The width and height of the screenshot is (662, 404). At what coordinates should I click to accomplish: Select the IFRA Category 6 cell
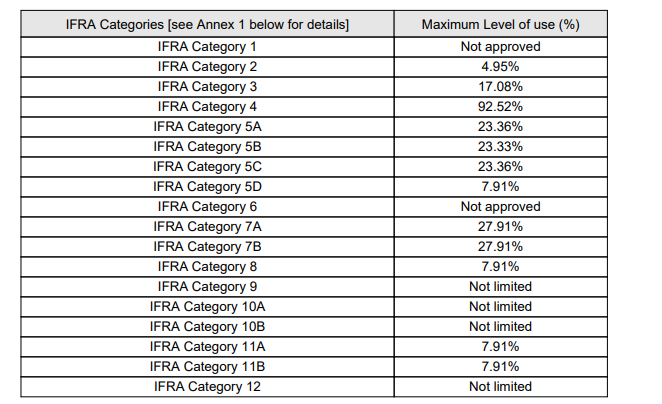click(207, 207)
